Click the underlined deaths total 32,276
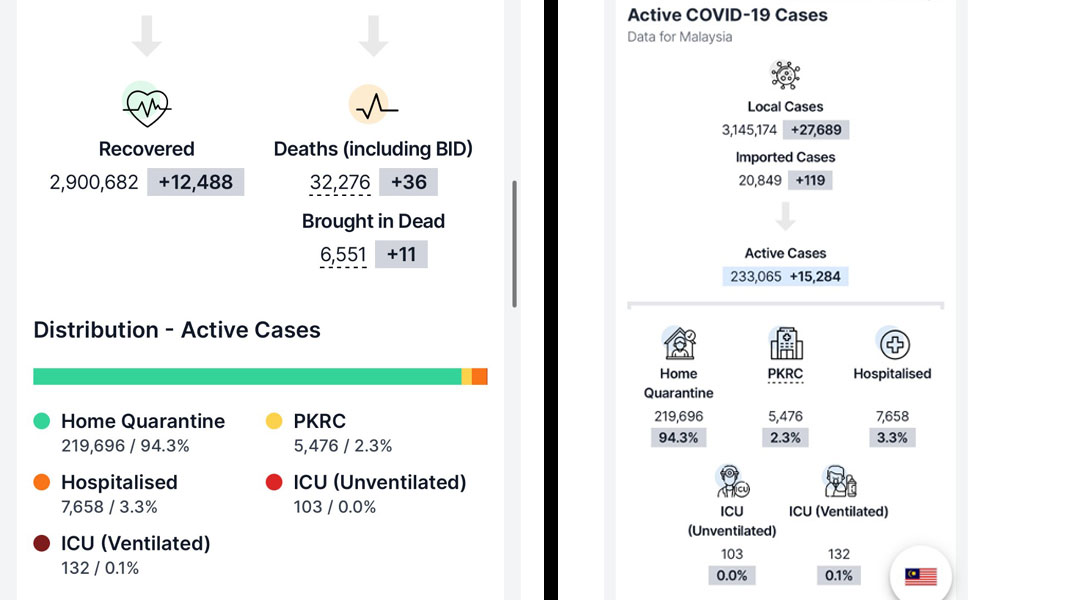 pos(340,183)
